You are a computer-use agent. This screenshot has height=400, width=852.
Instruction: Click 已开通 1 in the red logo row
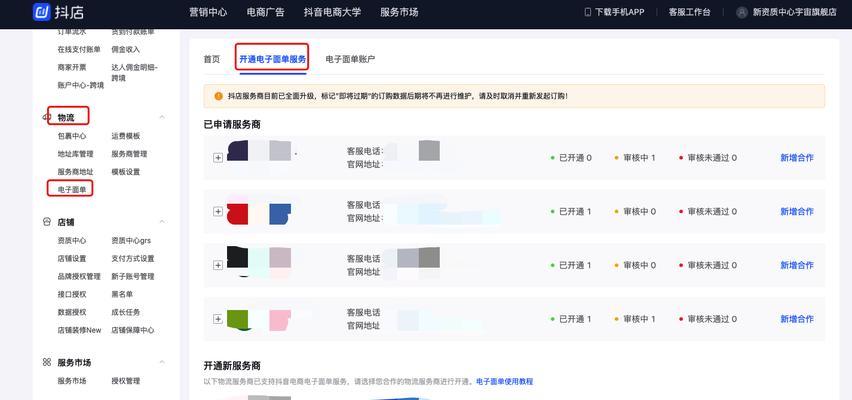click(x=571, y=211)
